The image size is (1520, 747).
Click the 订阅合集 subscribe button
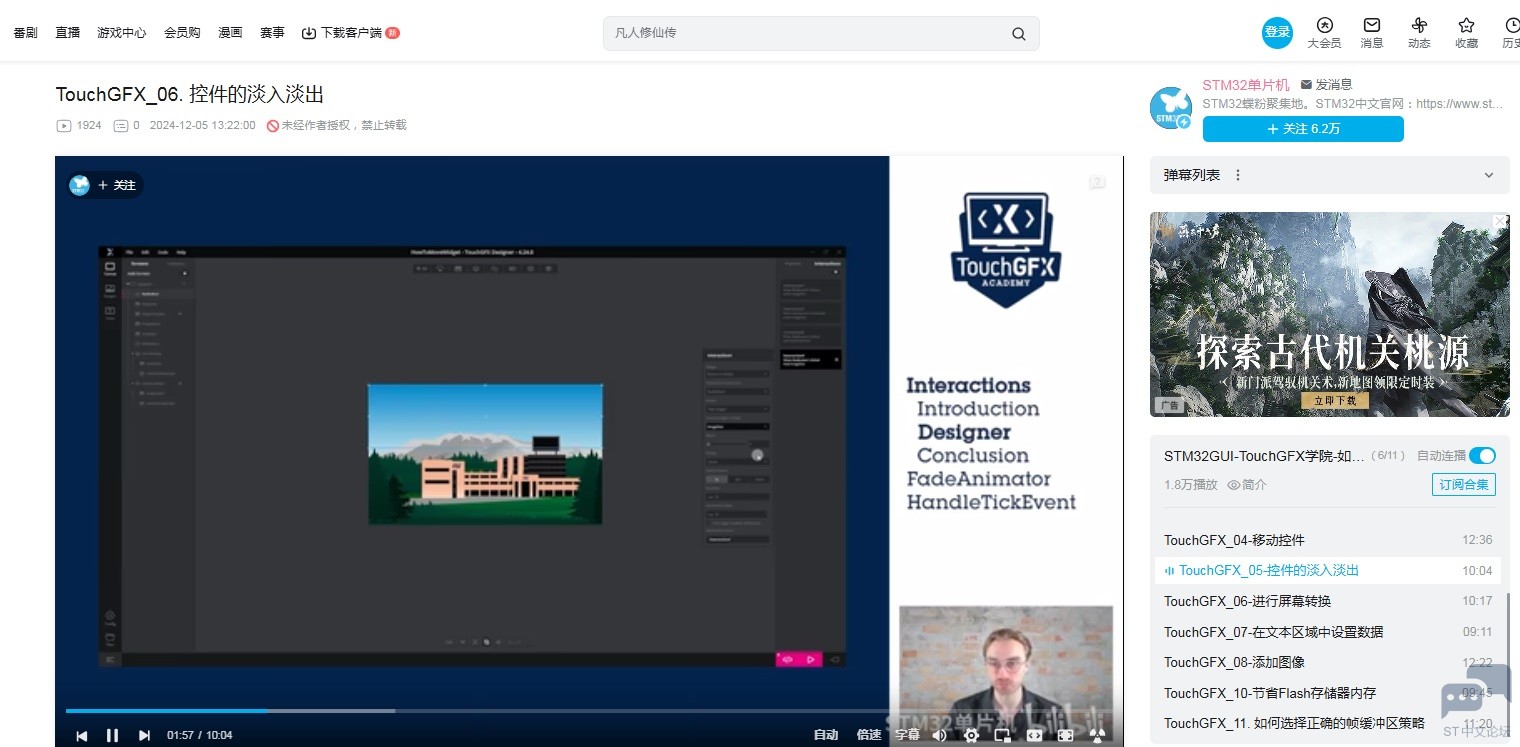tap(1463, 485)
